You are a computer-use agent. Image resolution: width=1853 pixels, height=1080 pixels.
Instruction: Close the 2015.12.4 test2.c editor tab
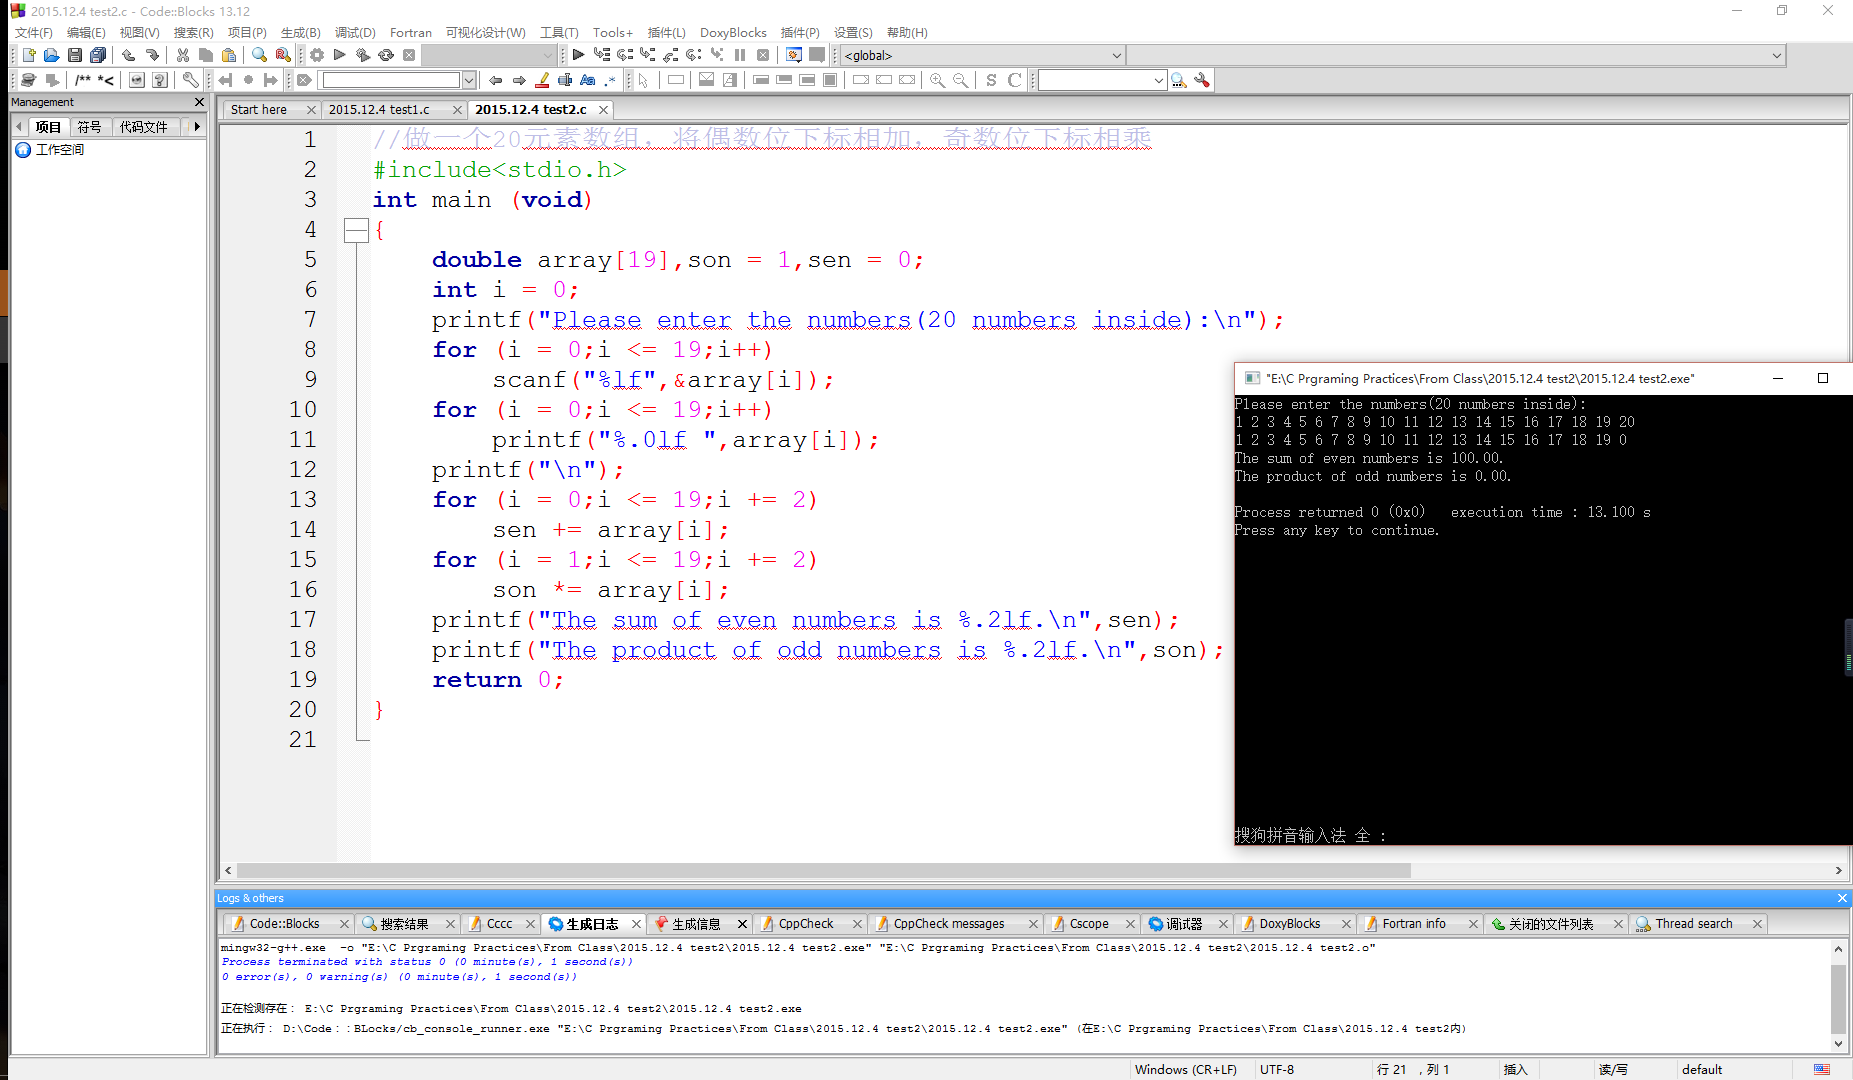click(x=603, y=109)
